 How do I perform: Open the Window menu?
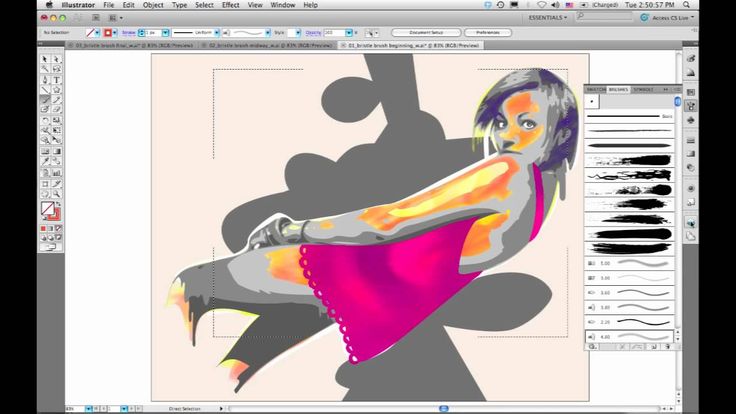tap(283, 5)
